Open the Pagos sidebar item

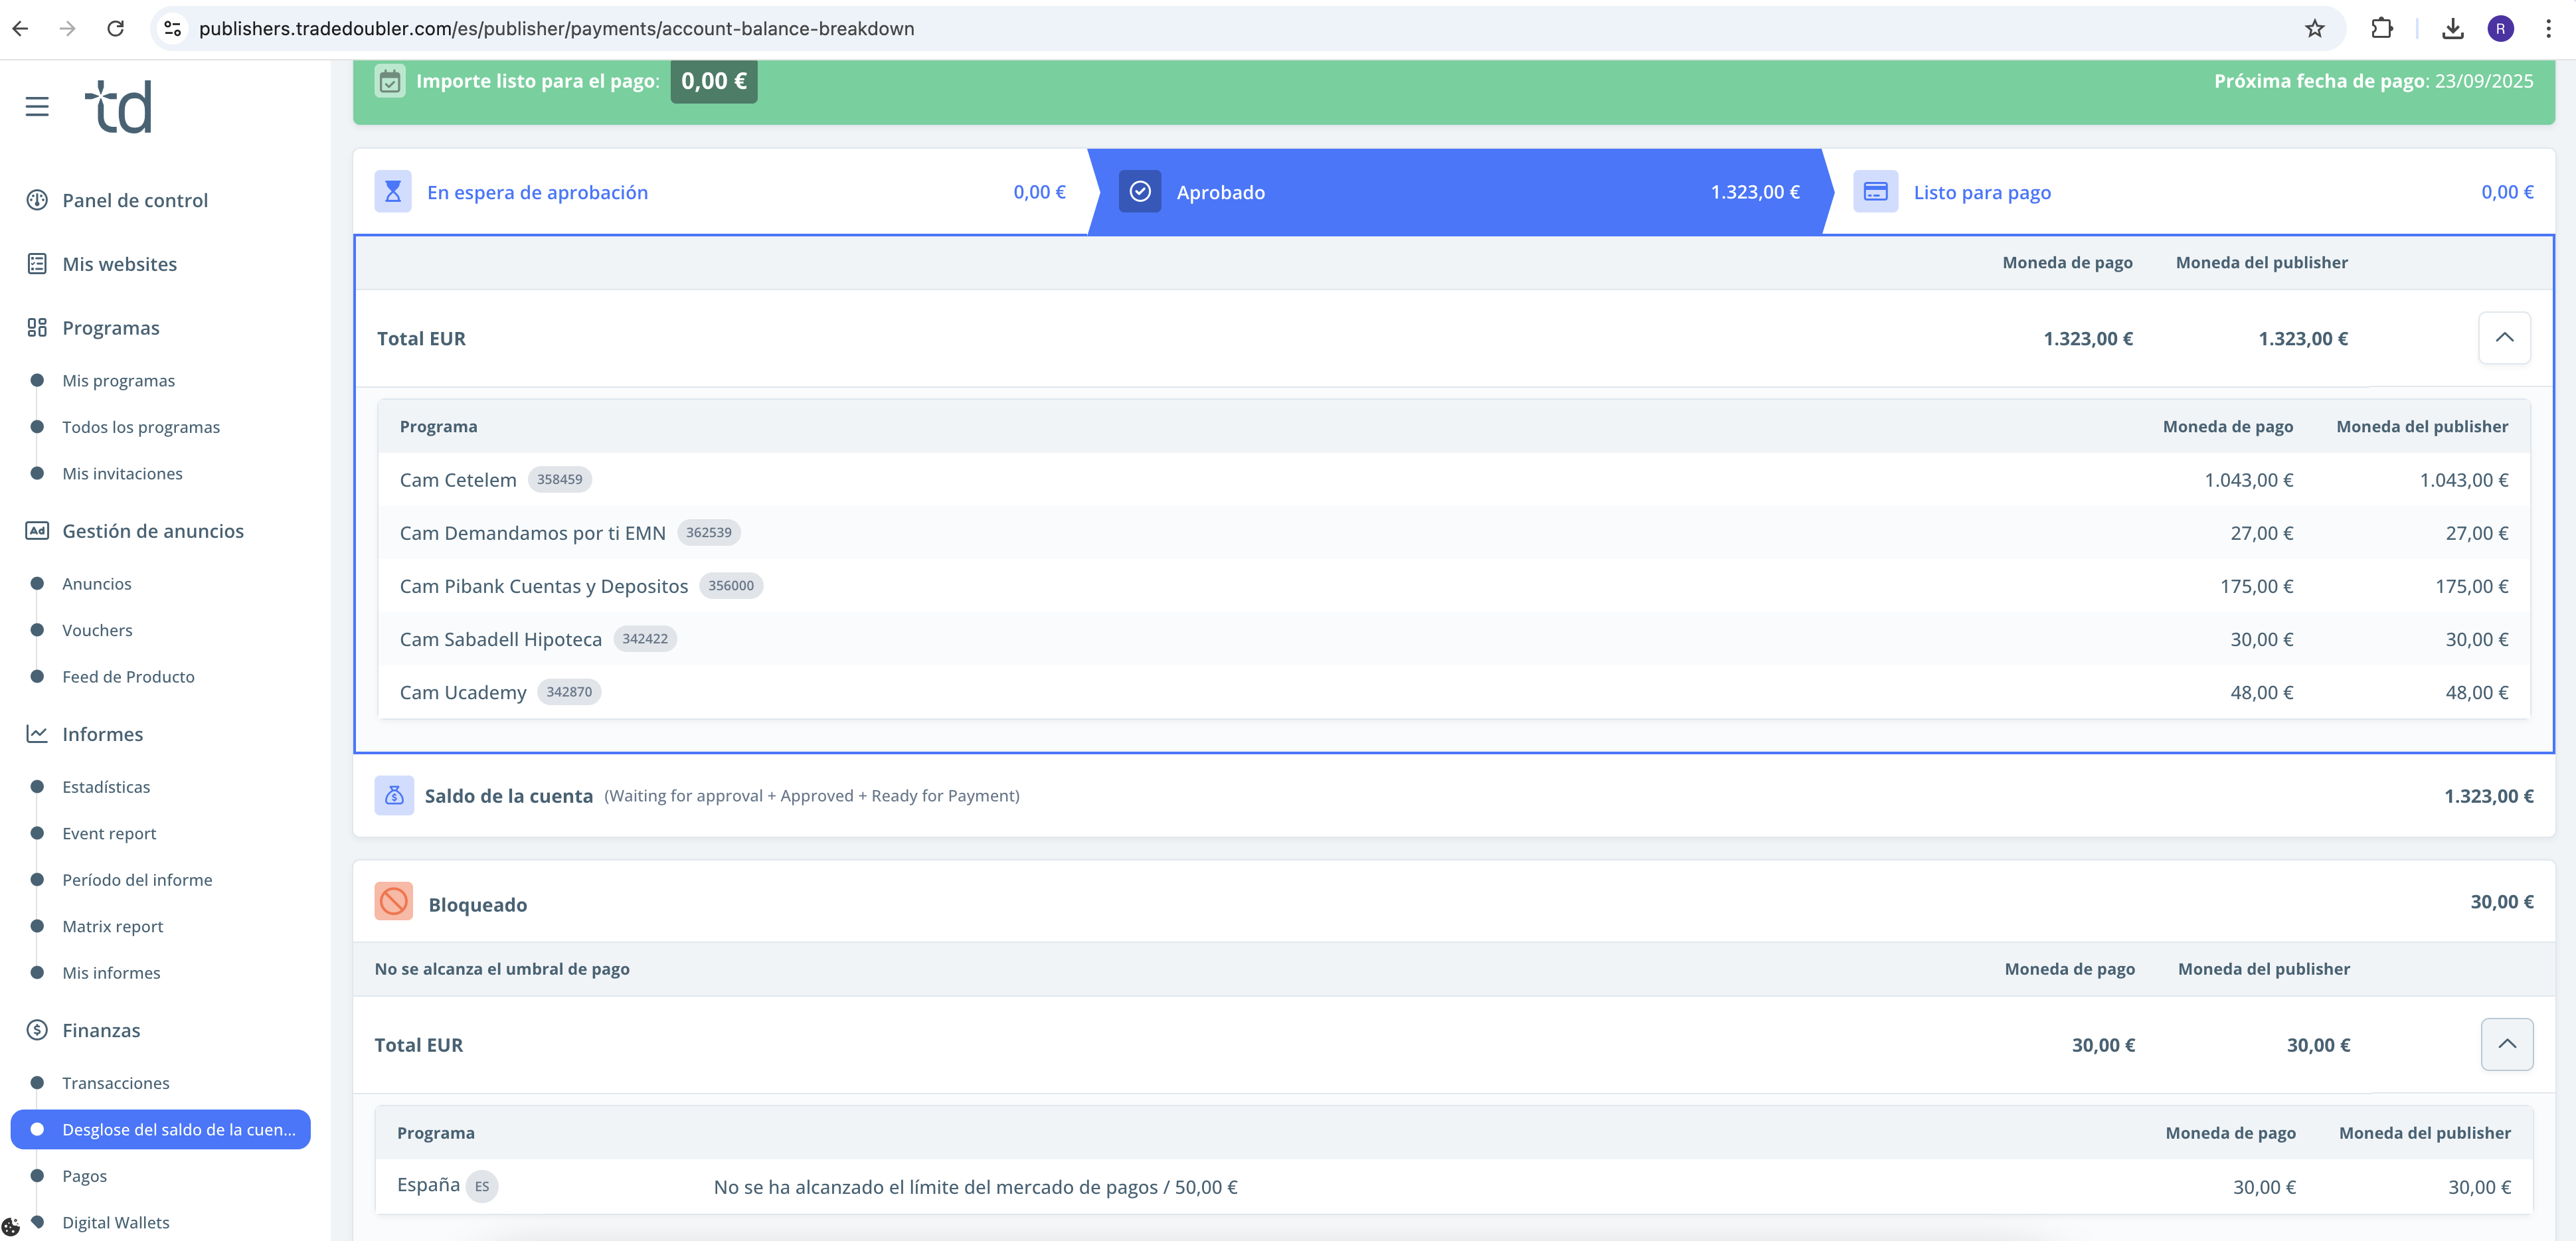click(84, 1176)
